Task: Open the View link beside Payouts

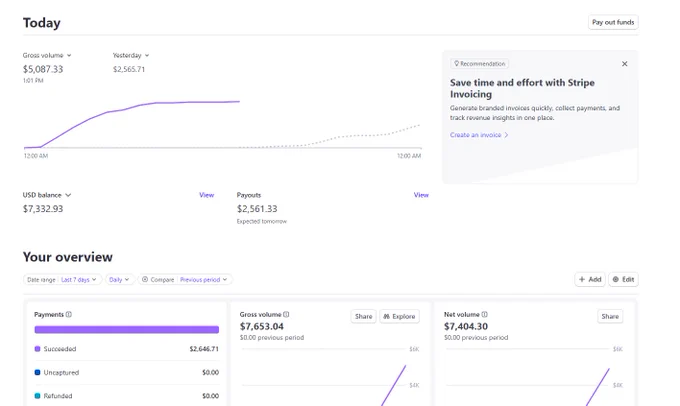Action: (x=421, y=195)
